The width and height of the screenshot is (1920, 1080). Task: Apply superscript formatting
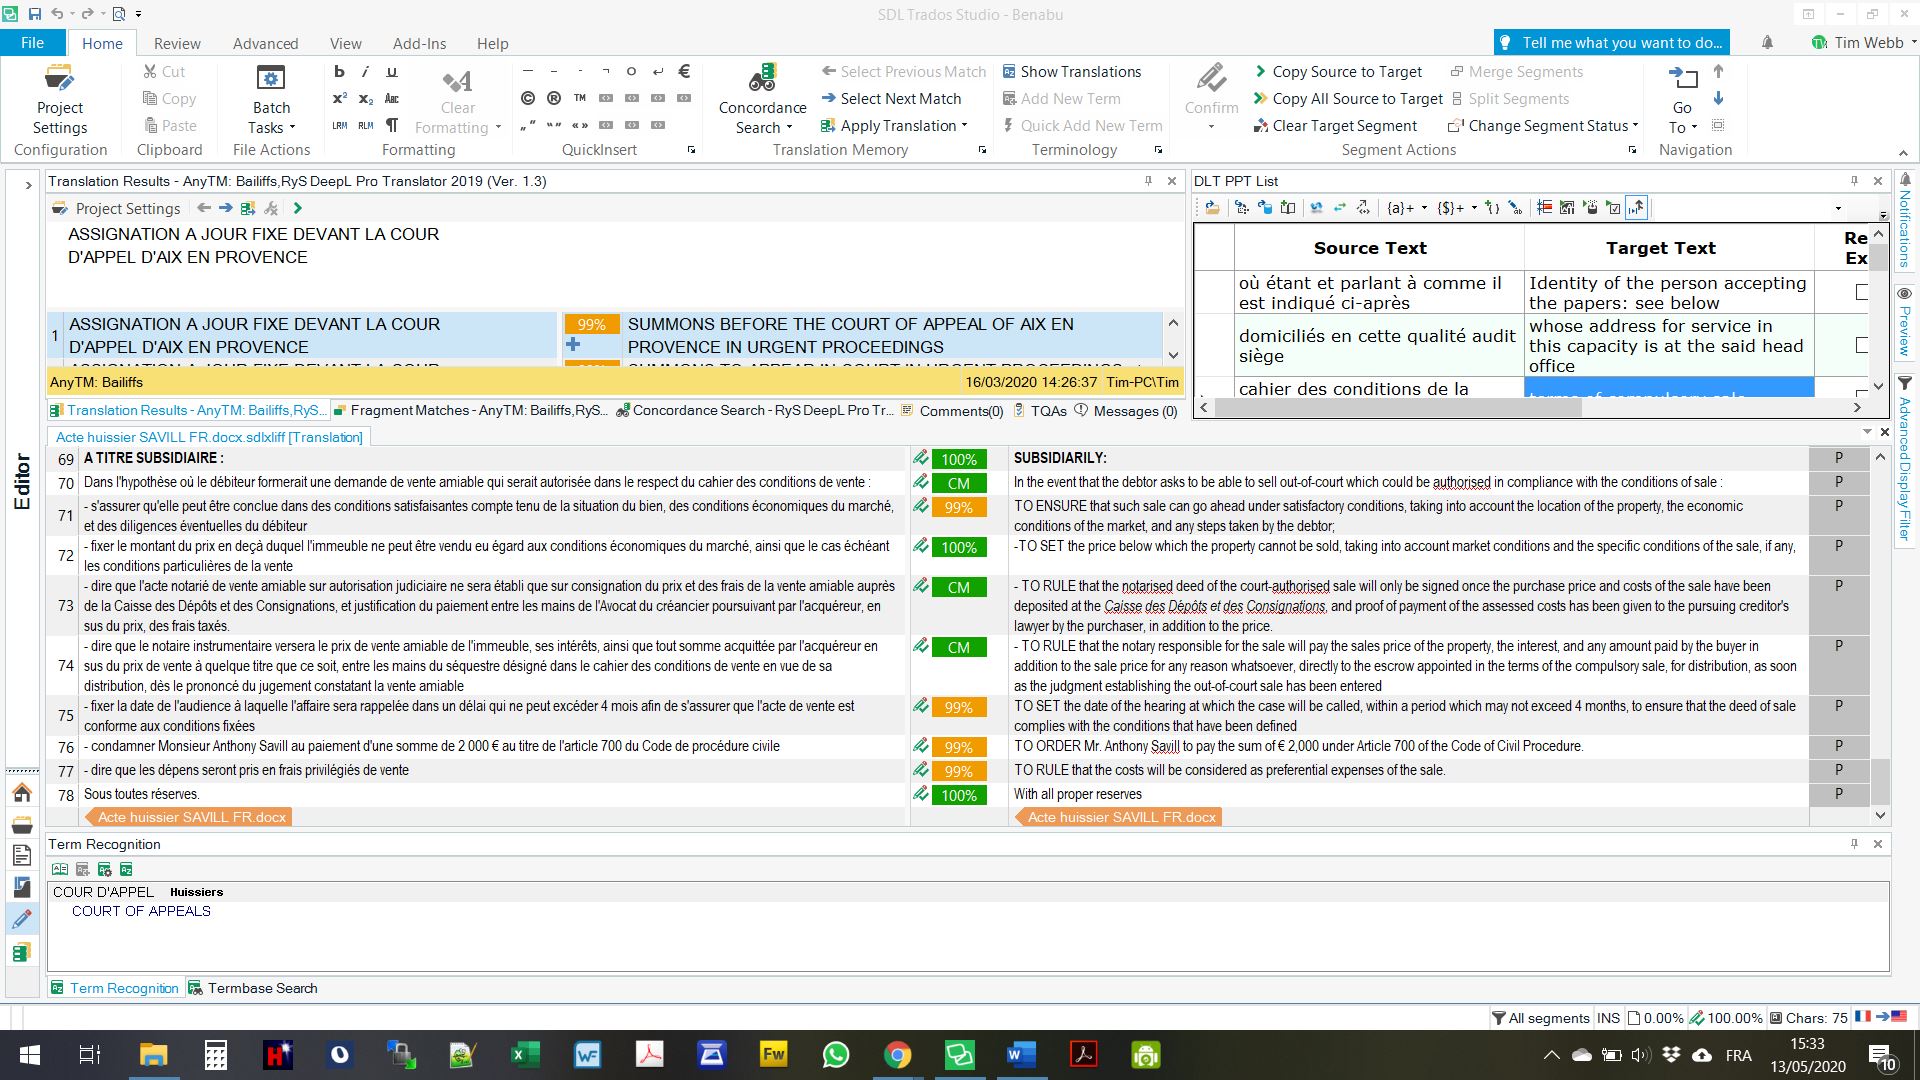coord(339,98)
